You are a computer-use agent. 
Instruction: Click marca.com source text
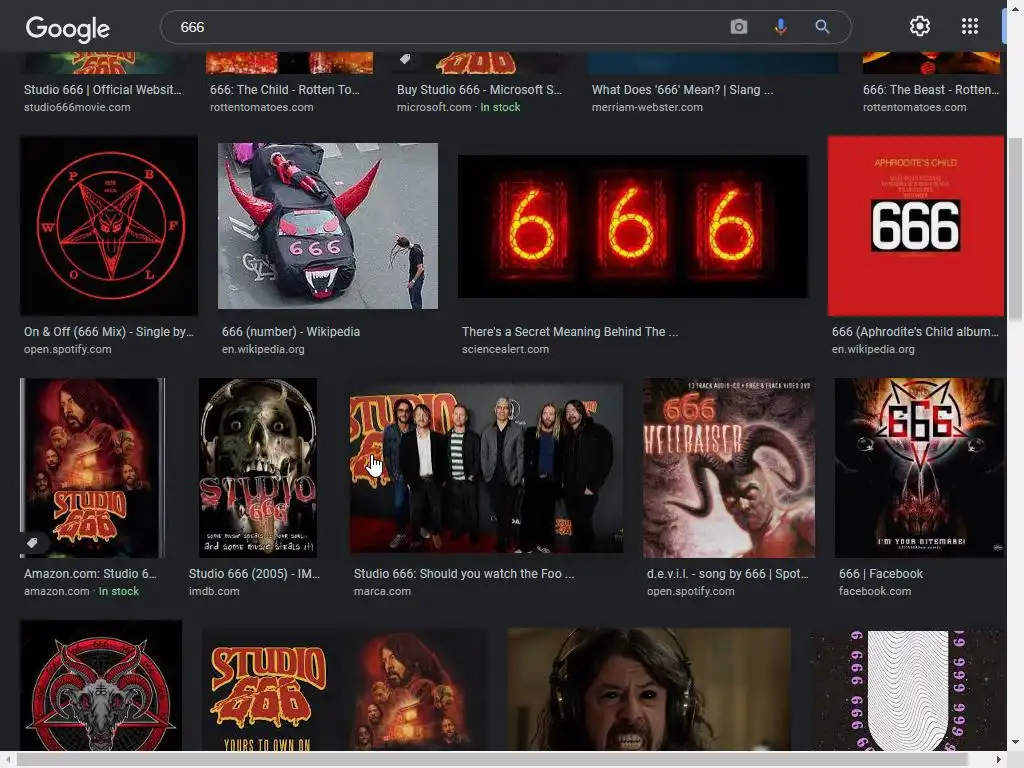tap(382, 591)
